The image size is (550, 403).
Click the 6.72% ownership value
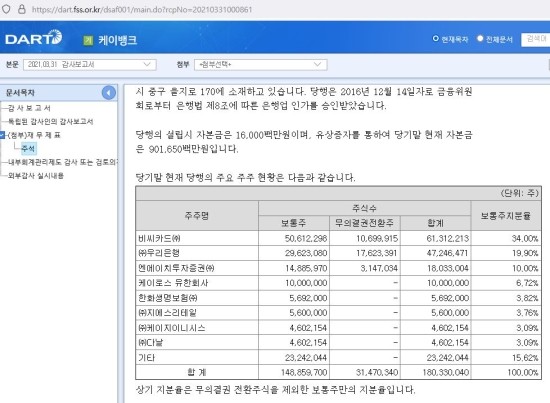(x=527, y=283)
